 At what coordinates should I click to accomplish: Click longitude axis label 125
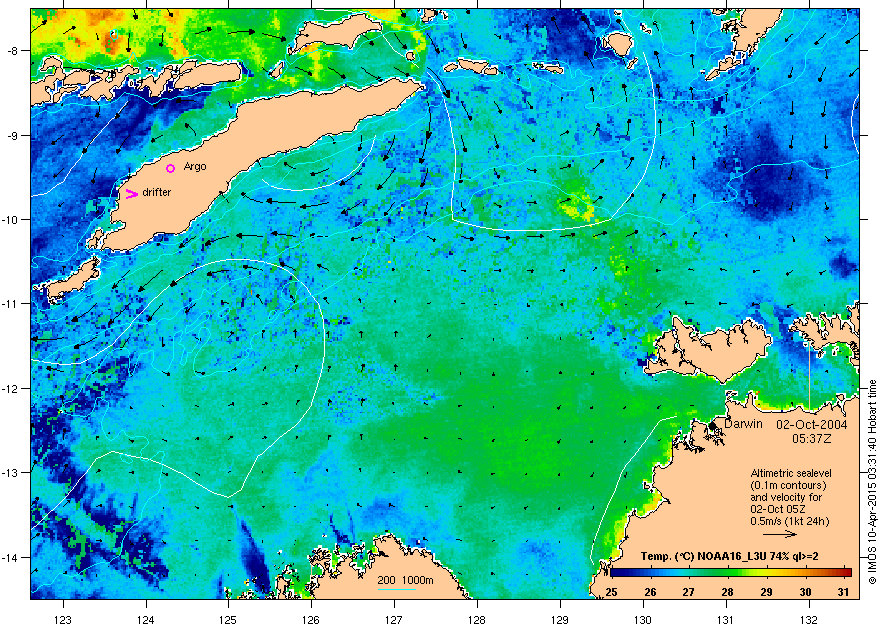point(228,620)
